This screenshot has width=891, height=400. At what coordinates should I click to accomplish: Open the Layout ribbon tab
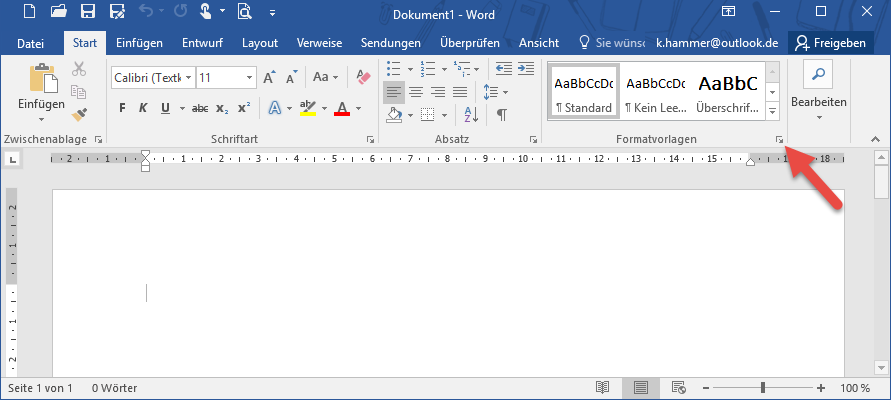(260, 43)
